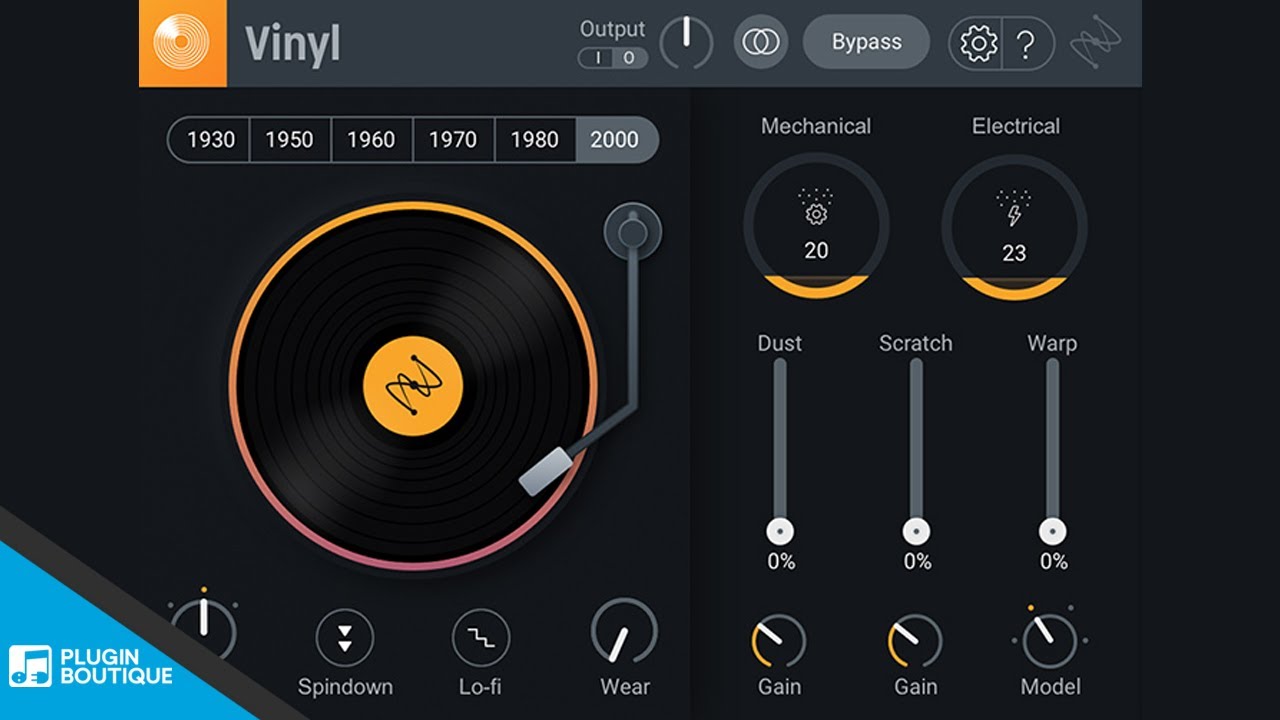Select output option 0
Viewport: 1280px width, 720px height.
629,58
